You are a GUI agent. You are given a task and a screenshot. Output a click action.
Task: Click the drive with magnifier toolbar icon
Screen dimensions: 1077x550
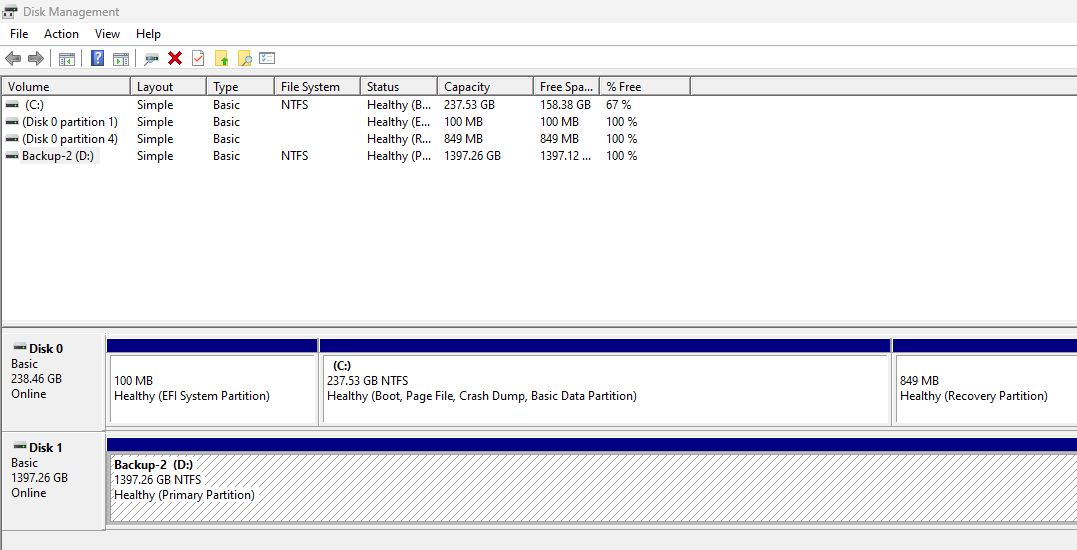pos(151,59)
